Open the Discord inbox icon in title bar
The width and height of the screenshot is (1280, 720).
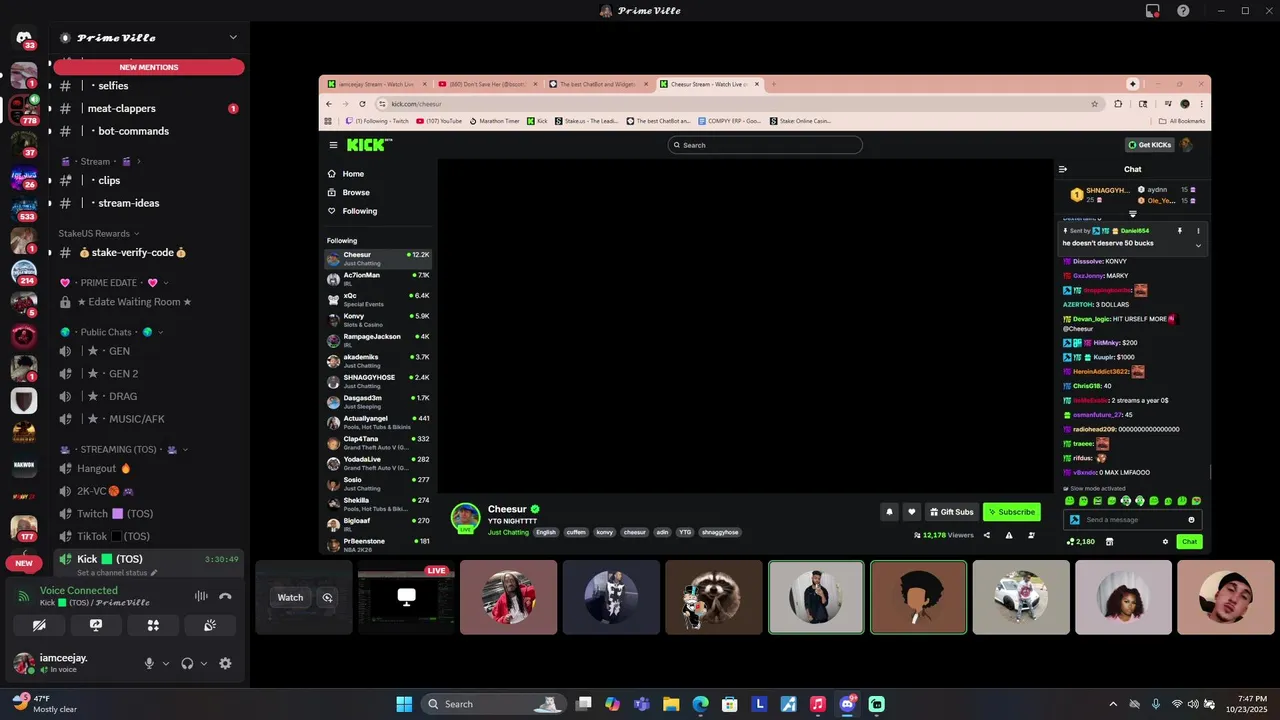(x=1153, y=11)
